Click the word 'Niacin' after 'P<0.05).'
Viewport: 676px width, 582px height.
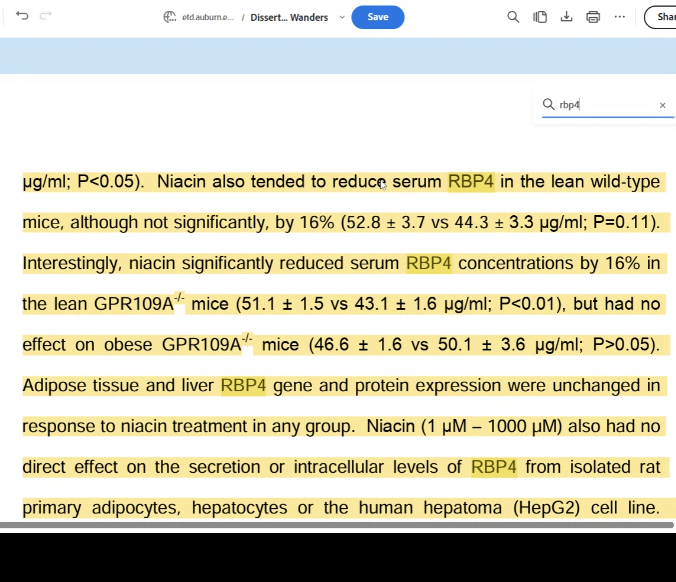(x=181, y=181)
